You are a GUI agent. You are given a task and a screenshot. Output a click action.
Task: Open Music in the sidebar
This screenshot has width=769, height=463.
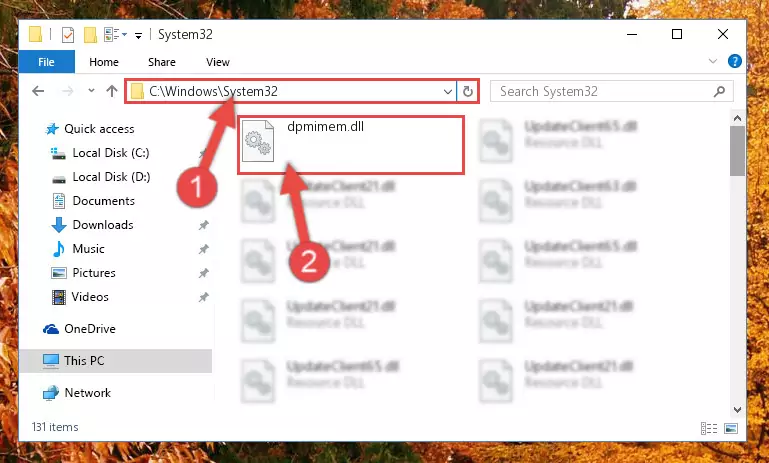pyautogui.click(x=88, y=249)
